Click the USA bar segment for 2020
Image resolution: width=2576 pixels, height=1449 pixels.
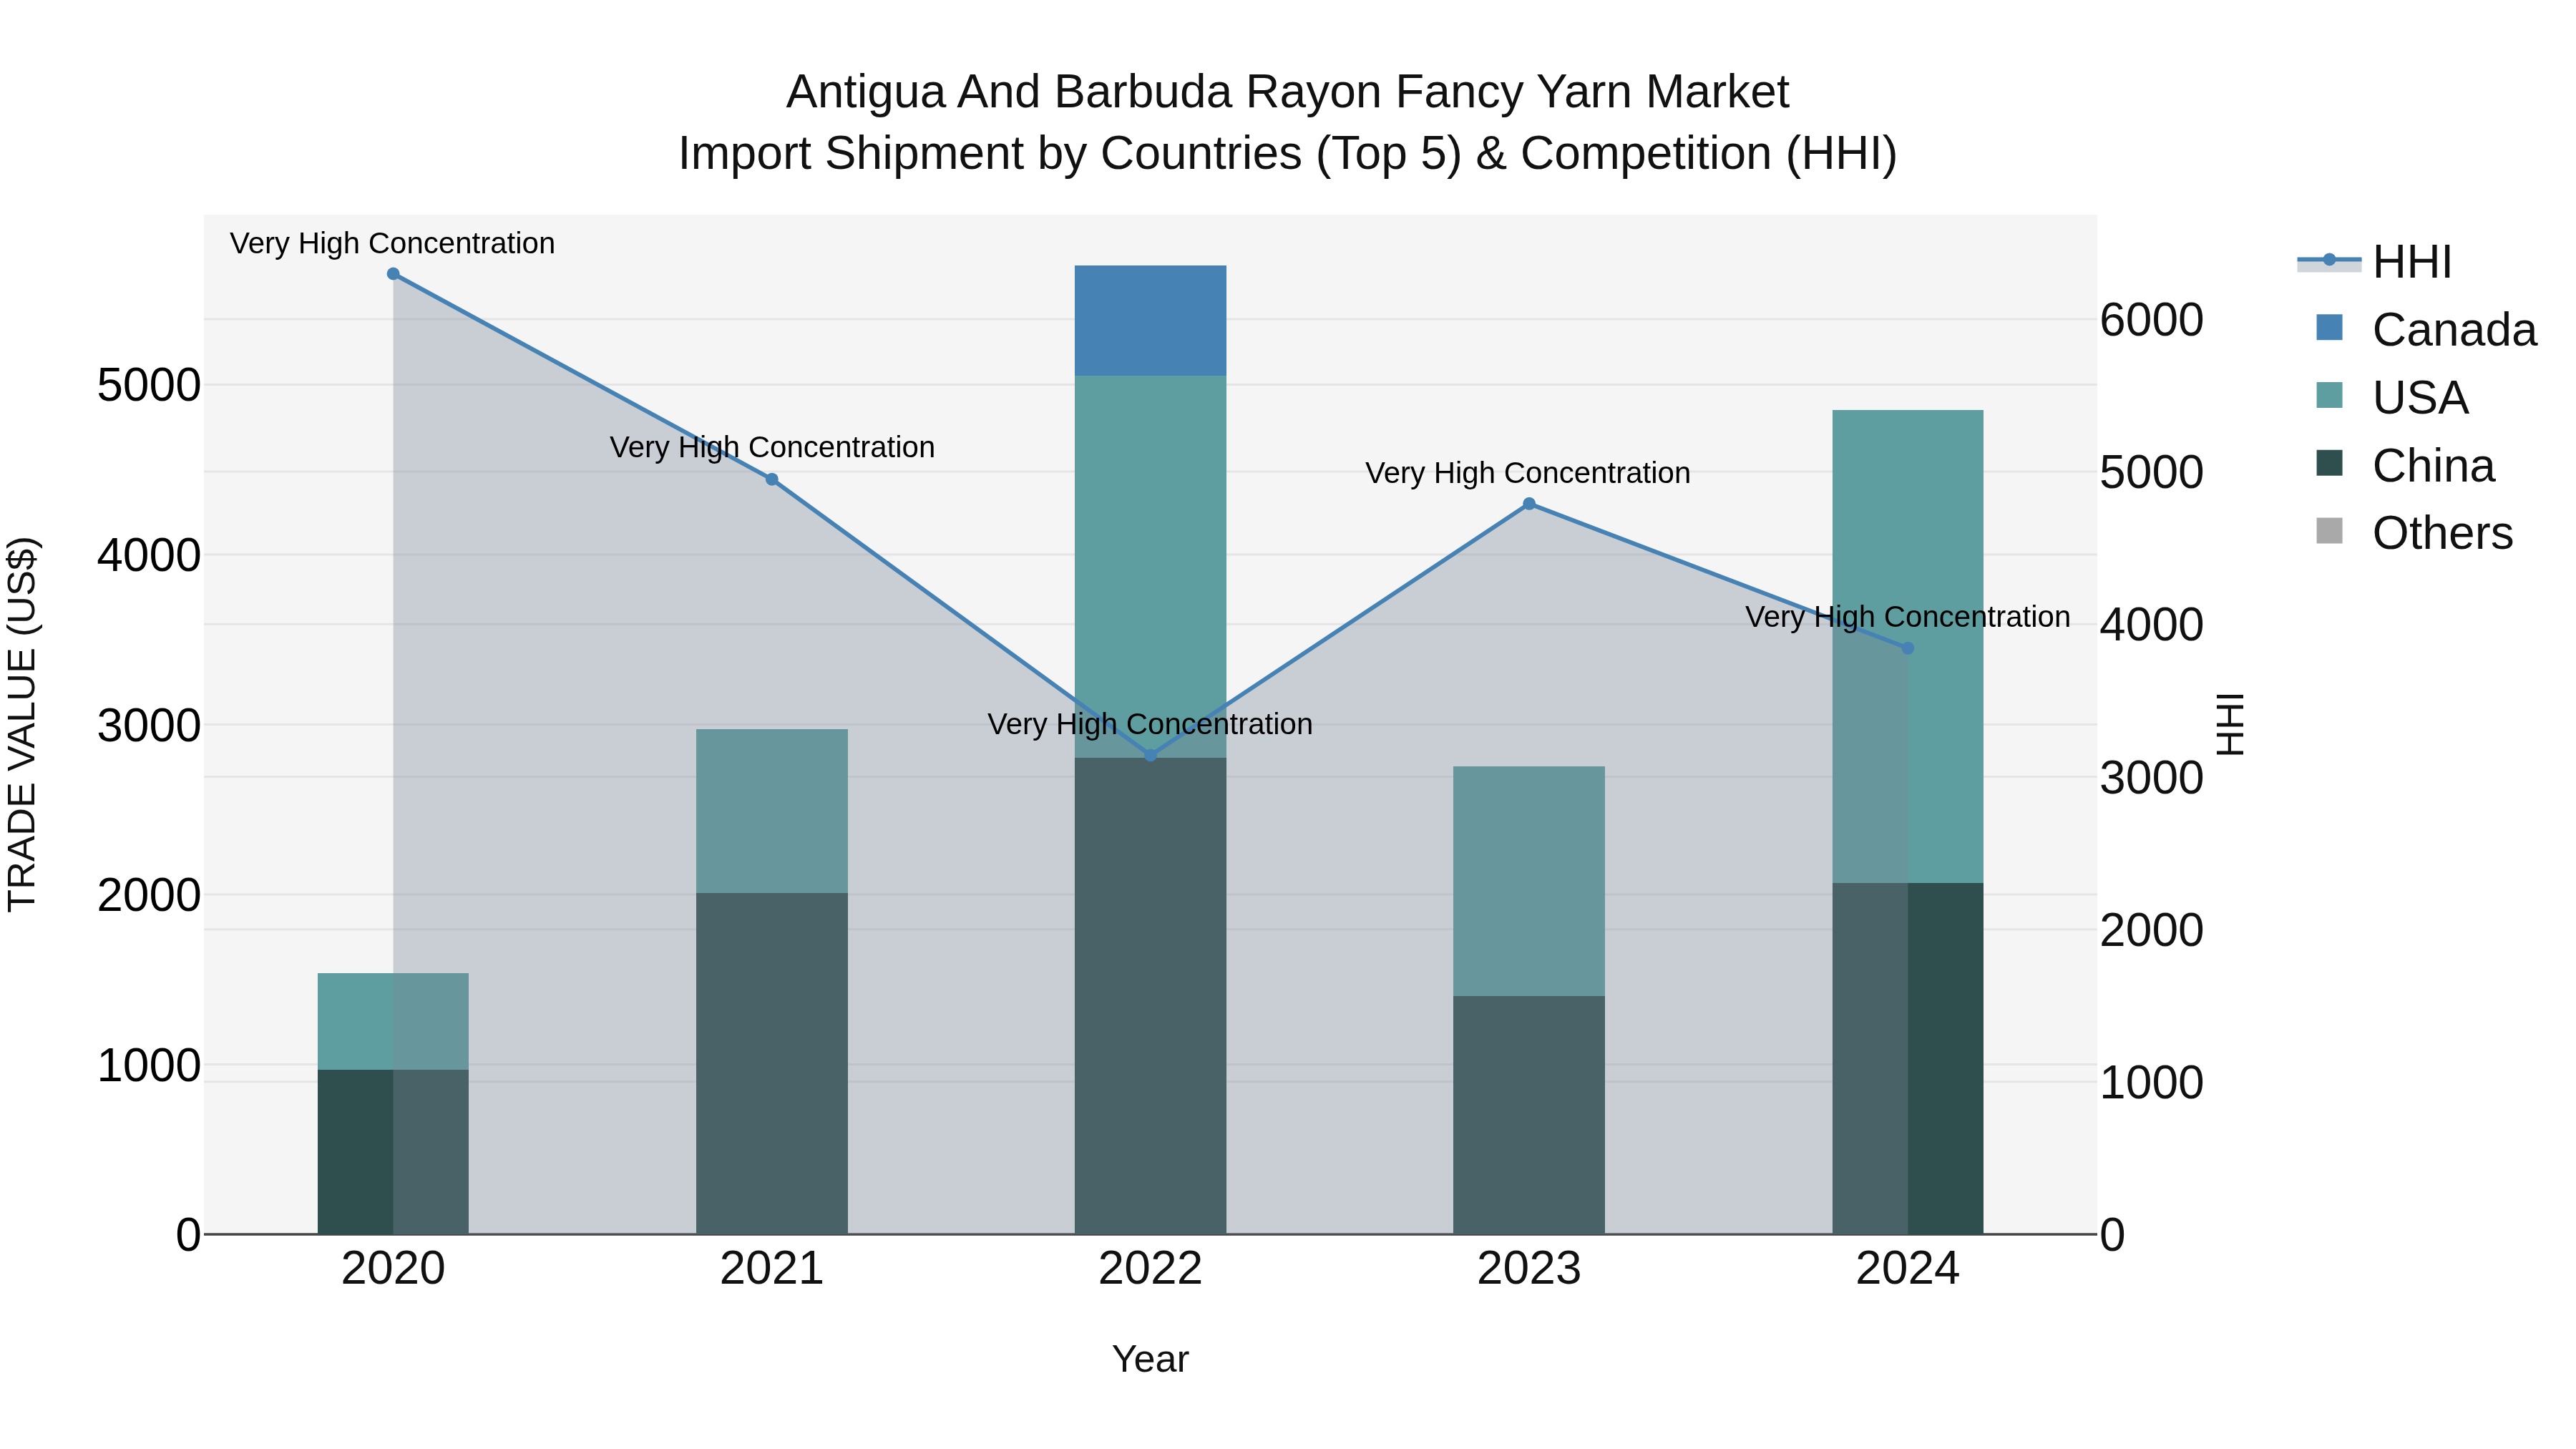pos(393,1021)
